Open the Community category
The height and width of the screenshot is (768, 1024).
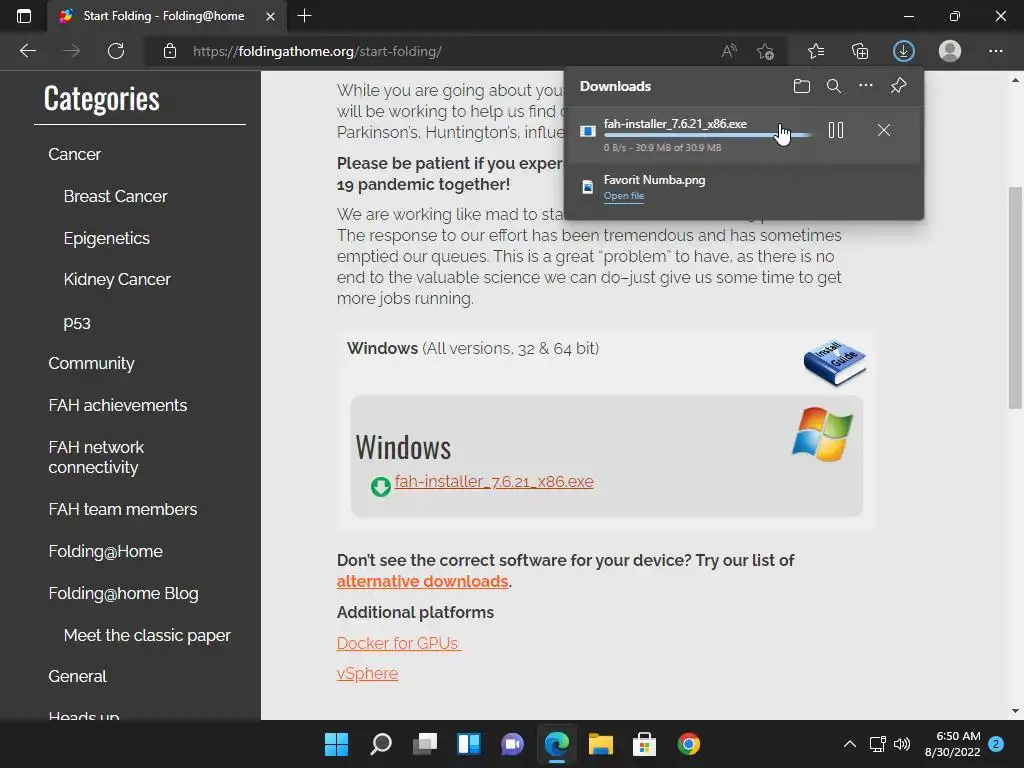coord(91,363)
